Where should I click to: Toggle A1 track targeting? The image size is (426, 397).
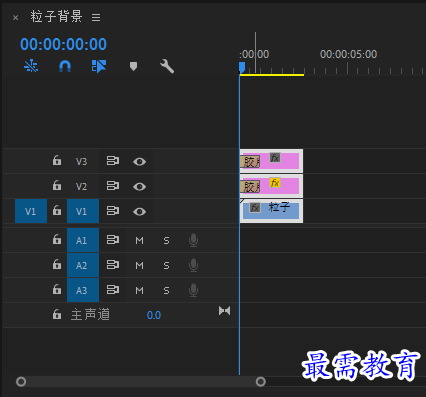[x=83, y=240]
